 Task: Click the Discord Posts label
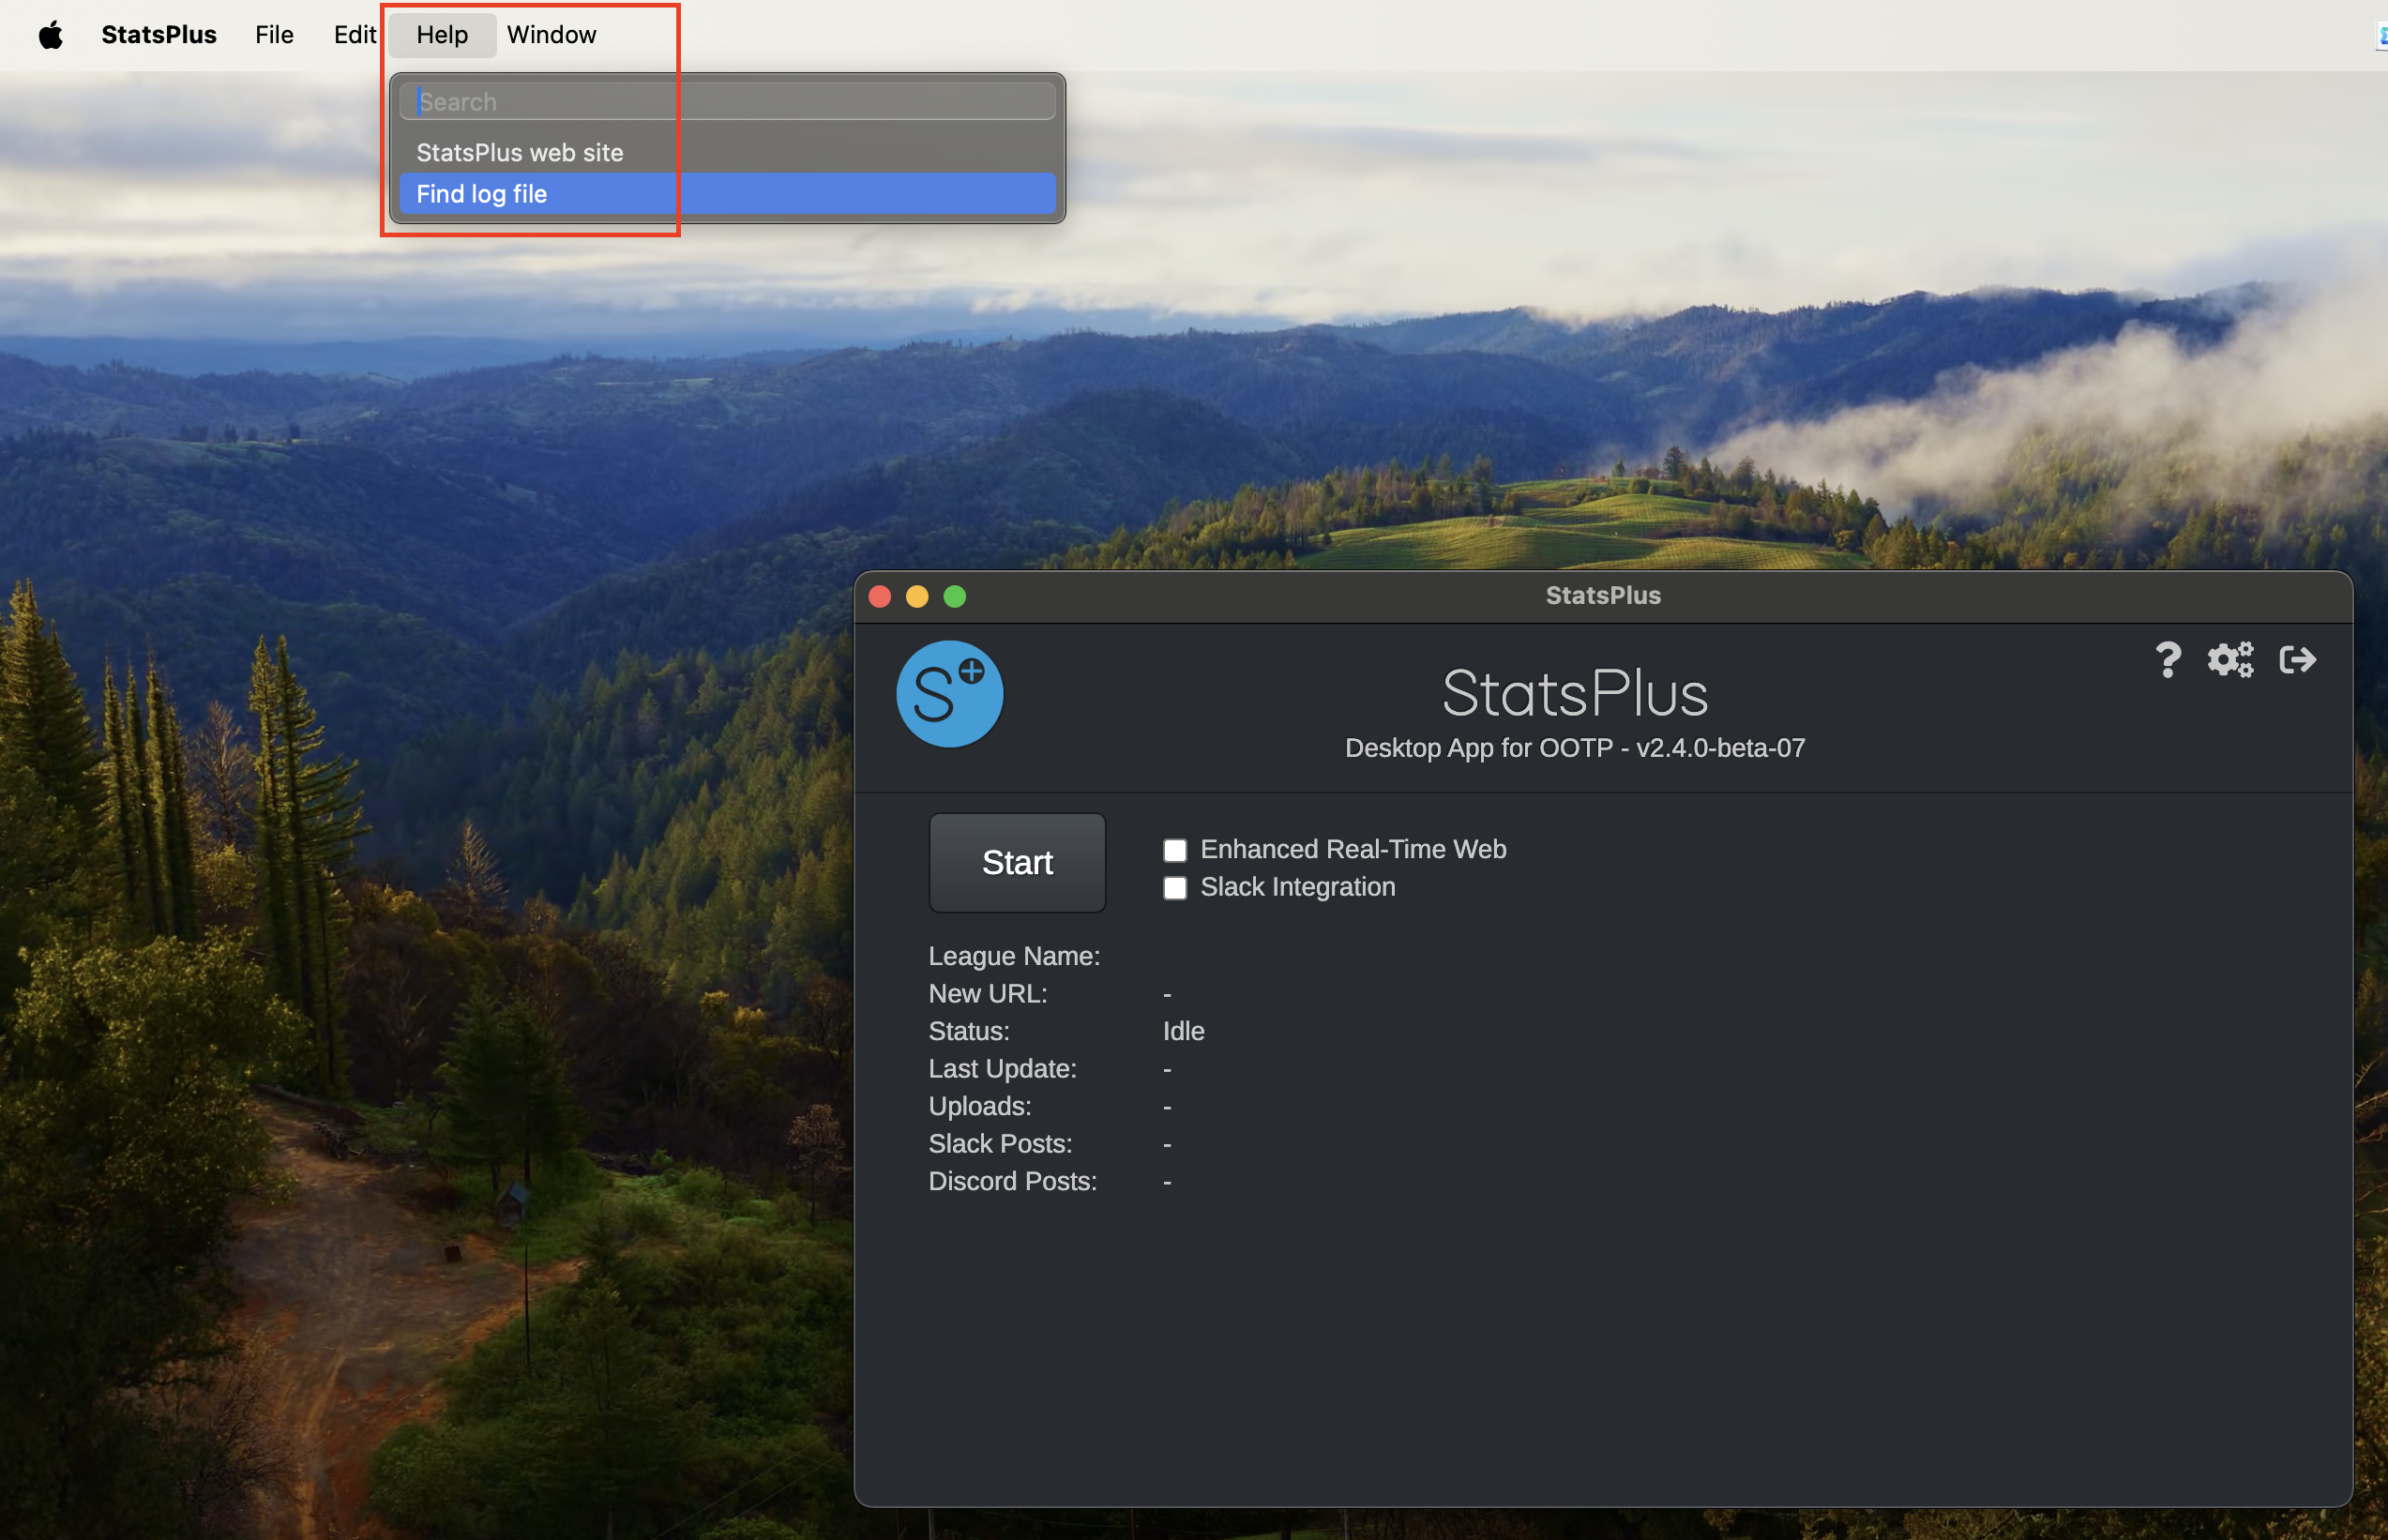pyautogui.click(x=1012, y=1181)
